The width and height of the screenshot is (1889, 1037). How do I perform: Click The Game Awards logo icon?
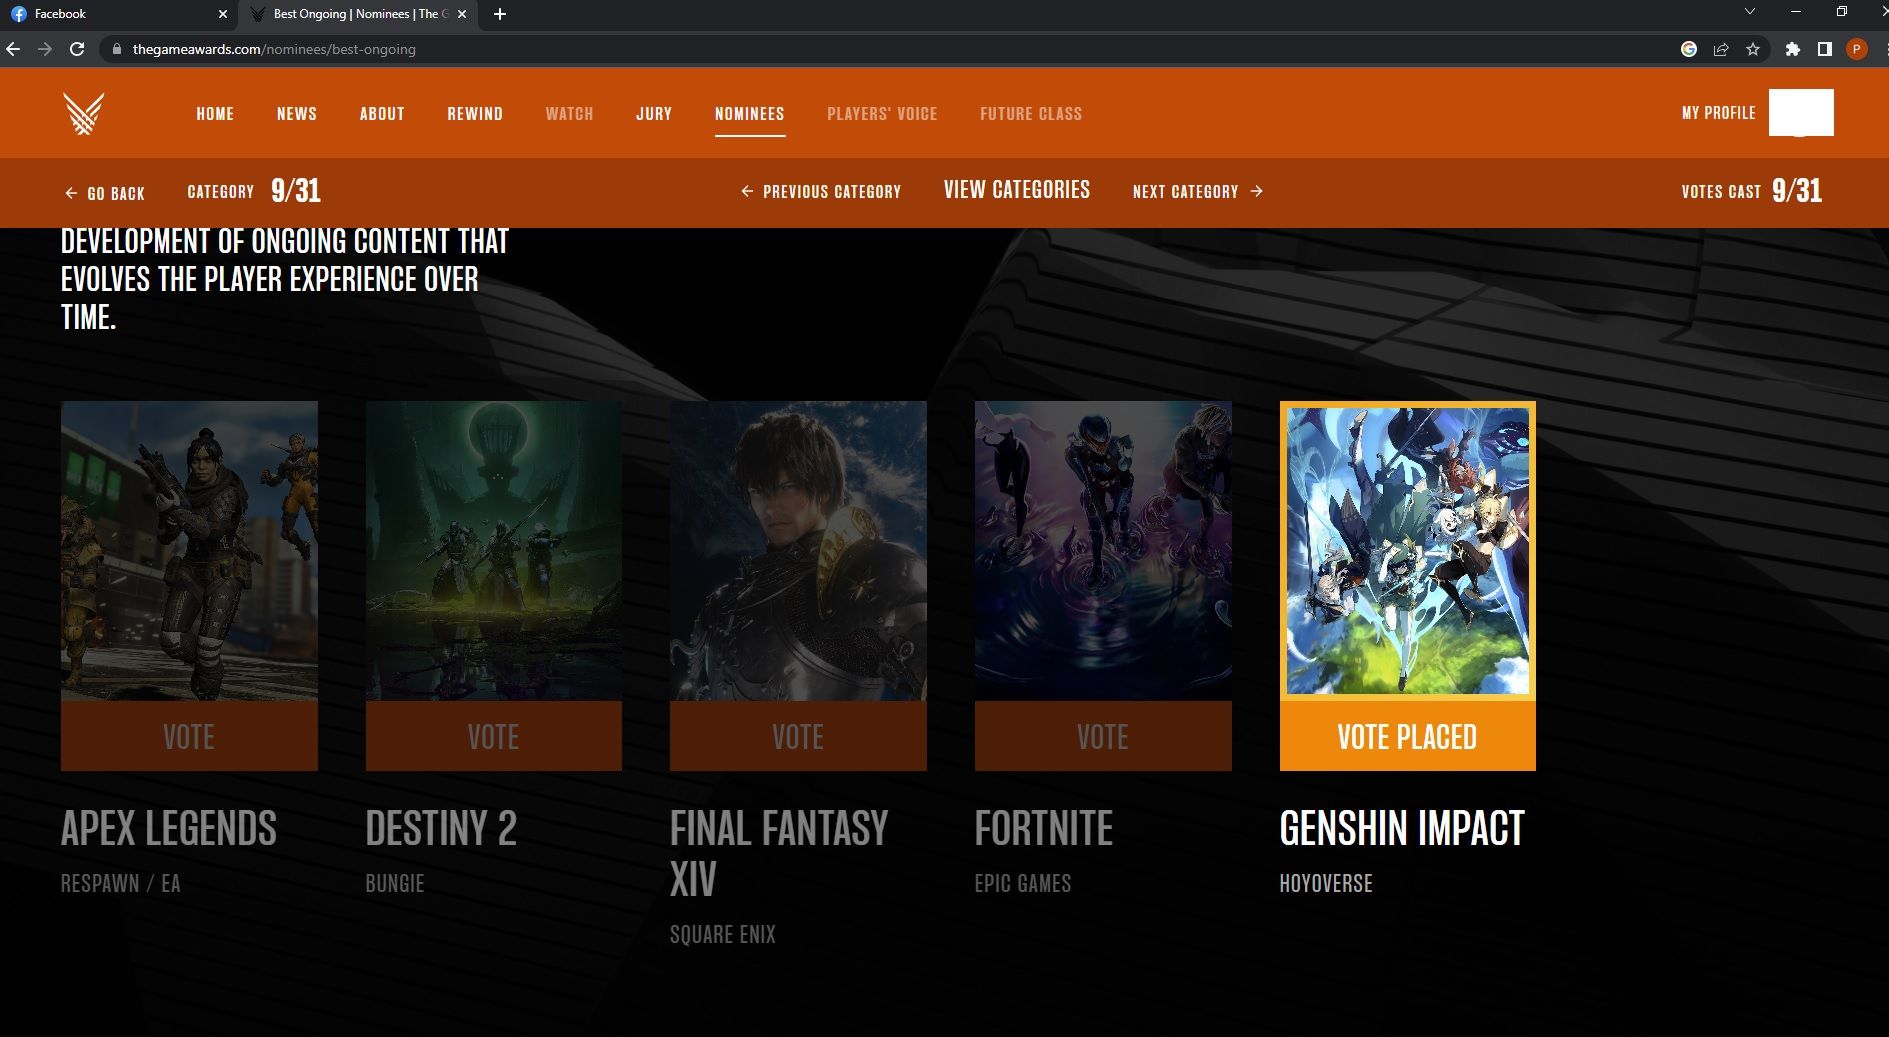tap(83, 113)
